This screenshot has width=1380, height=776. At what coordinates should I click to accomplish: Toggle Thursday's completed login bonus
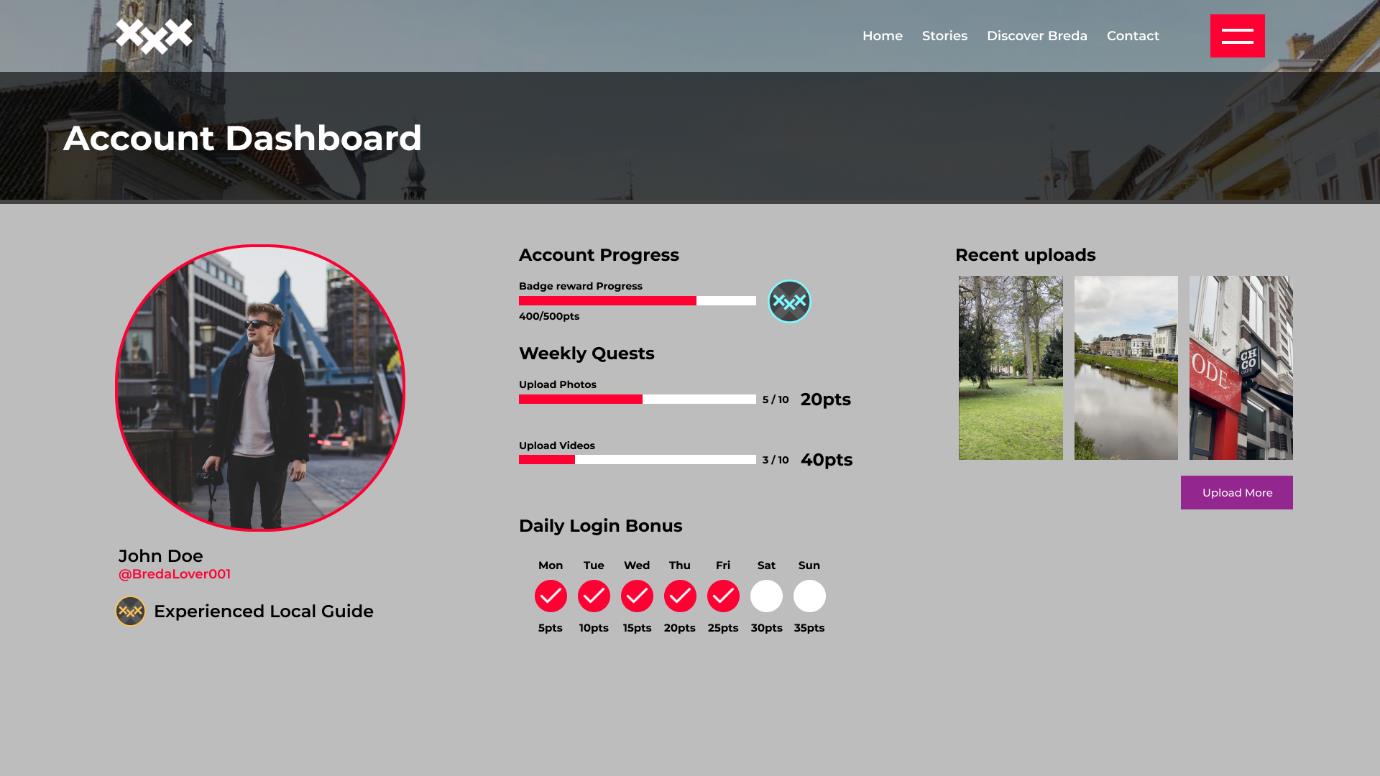click(680, 596)
